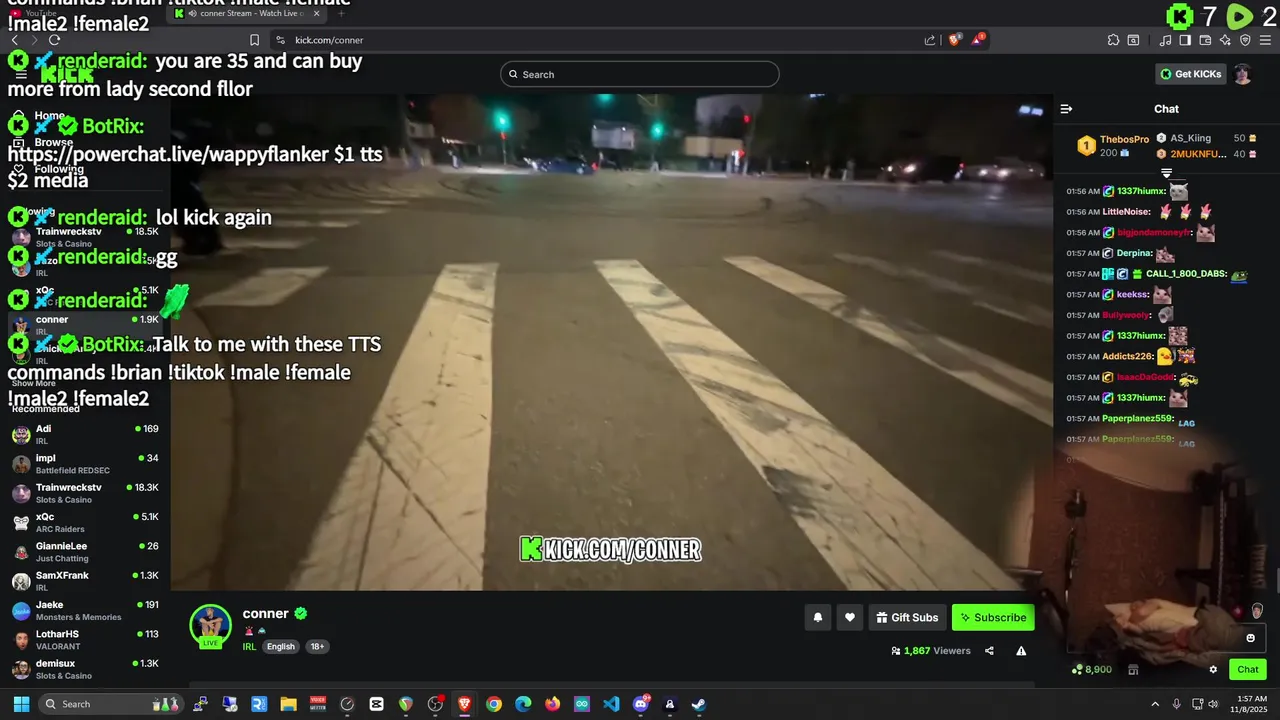Open taskbar volume speaker control
This screenshot has width=1280, height=720.
click(1213, 704)
